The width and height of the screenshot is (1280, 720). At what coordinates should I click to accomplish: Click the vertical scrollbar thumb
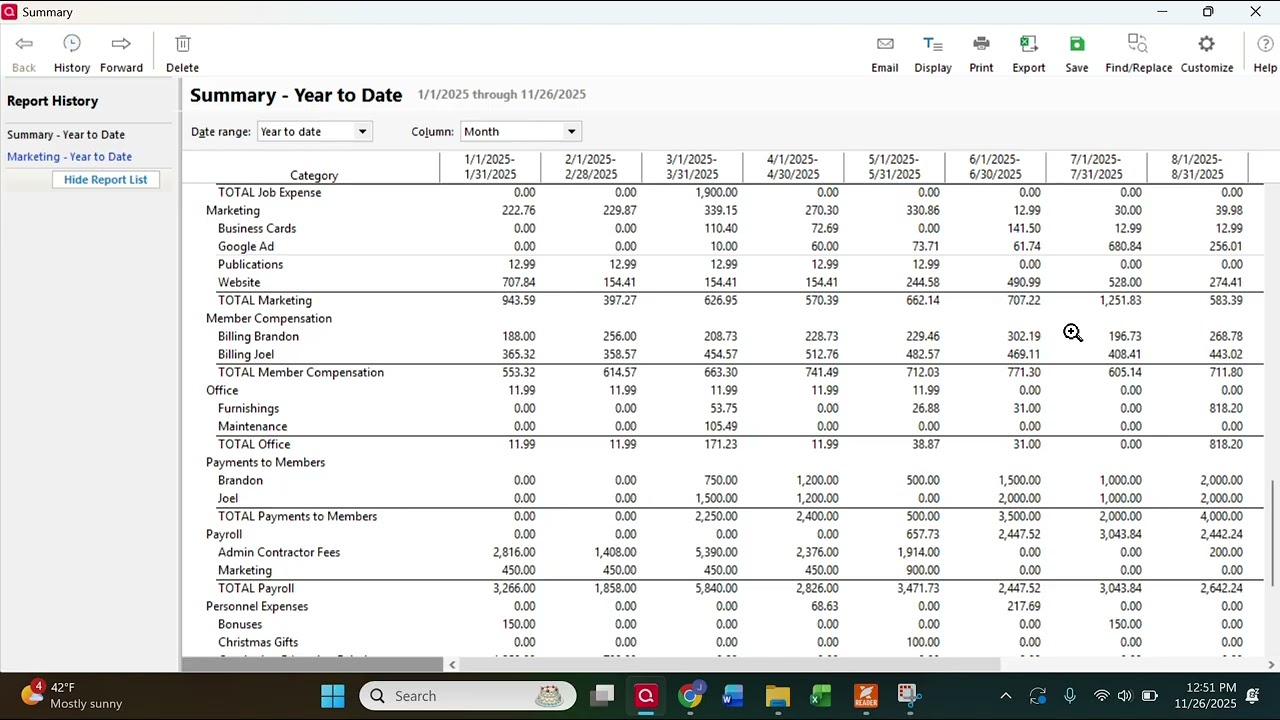click(1273, 533)
